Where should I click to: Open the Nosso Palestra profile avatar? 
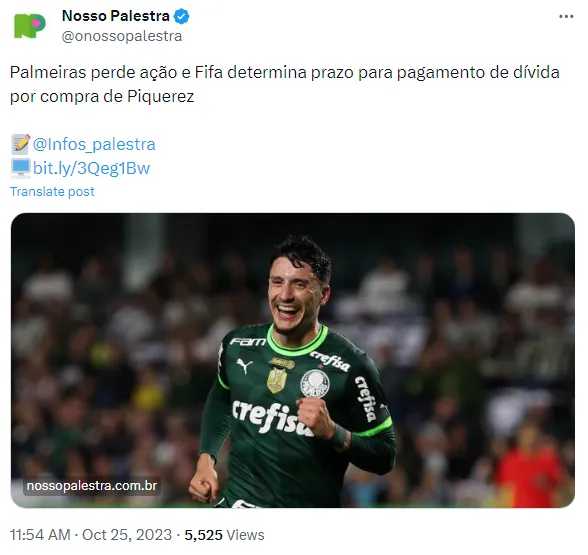[x=30, y=26]
